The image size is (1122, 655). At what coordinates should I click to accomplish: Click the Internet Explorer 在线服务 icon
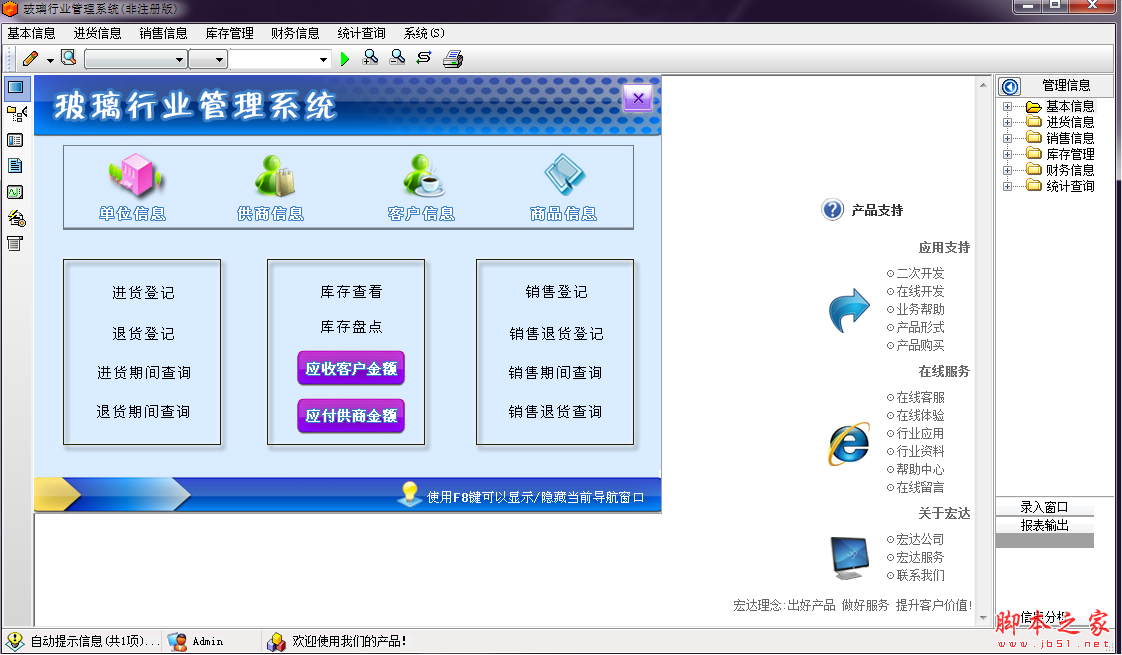tap(849, 443)
